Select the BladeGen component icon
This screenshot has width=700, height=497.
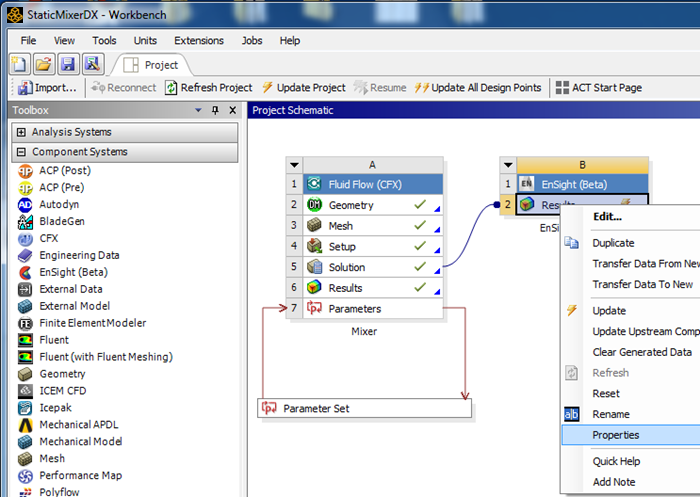[25, 221]
